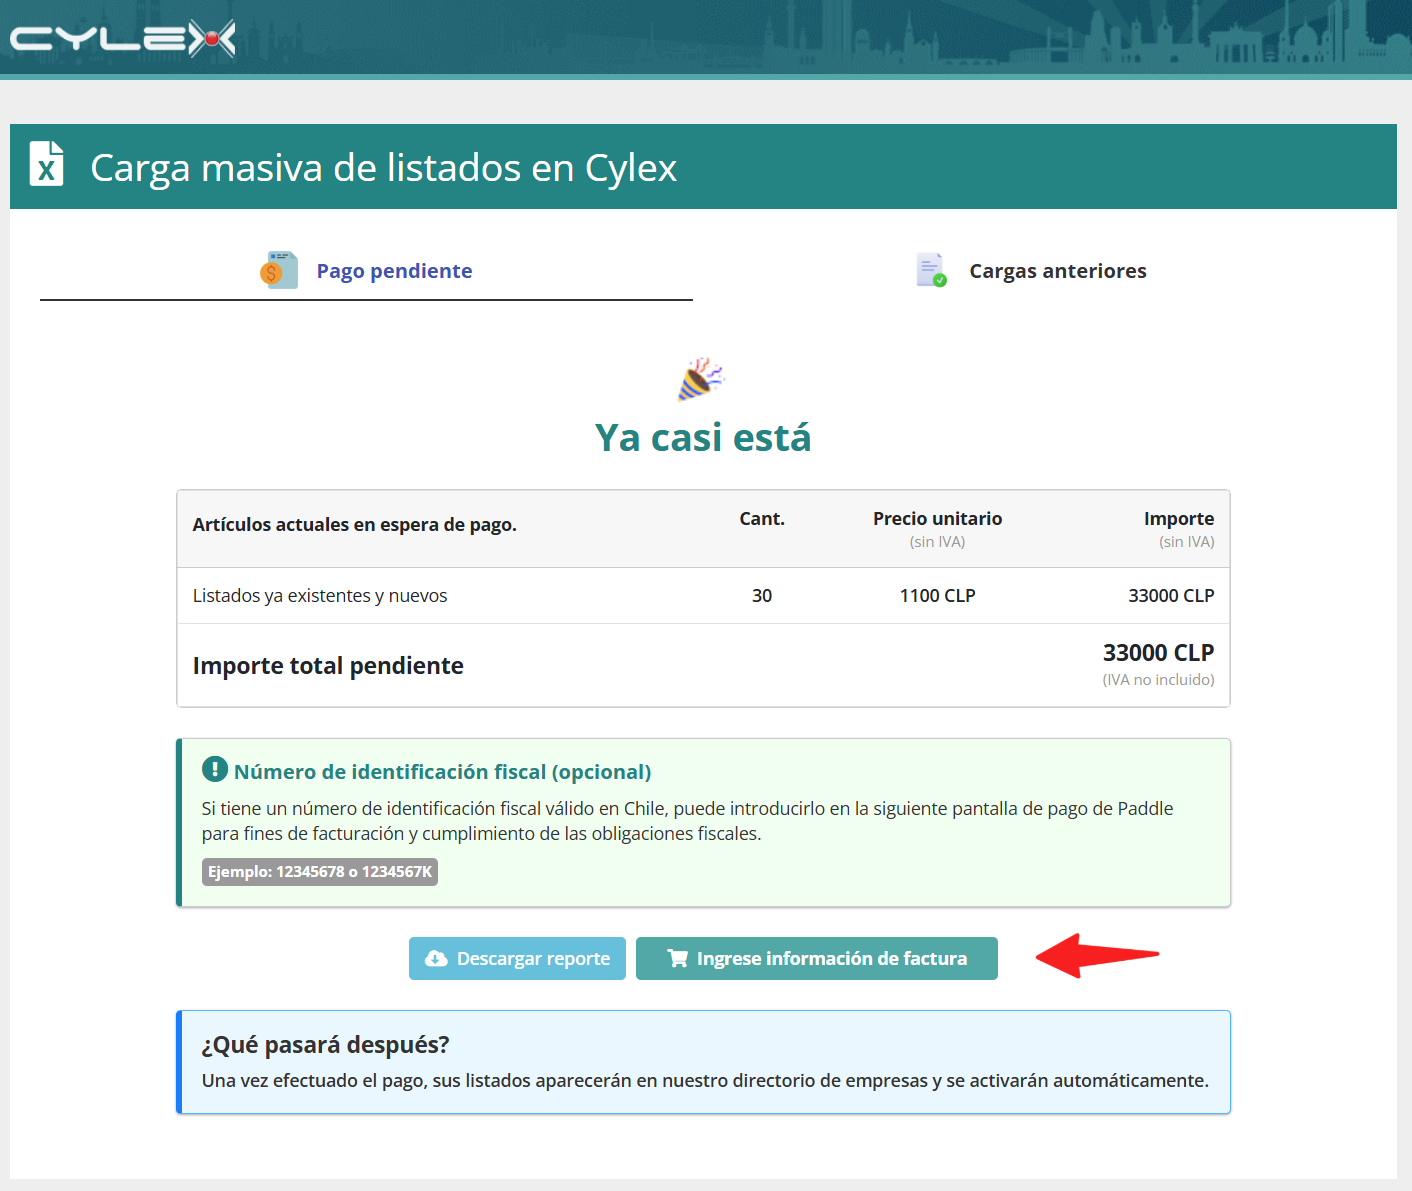Click the 'Importe total pendiente' label
Image resolution: width=1412 pixels, height=1191 pixels.
pyautogui.click(x=328, y=666)
